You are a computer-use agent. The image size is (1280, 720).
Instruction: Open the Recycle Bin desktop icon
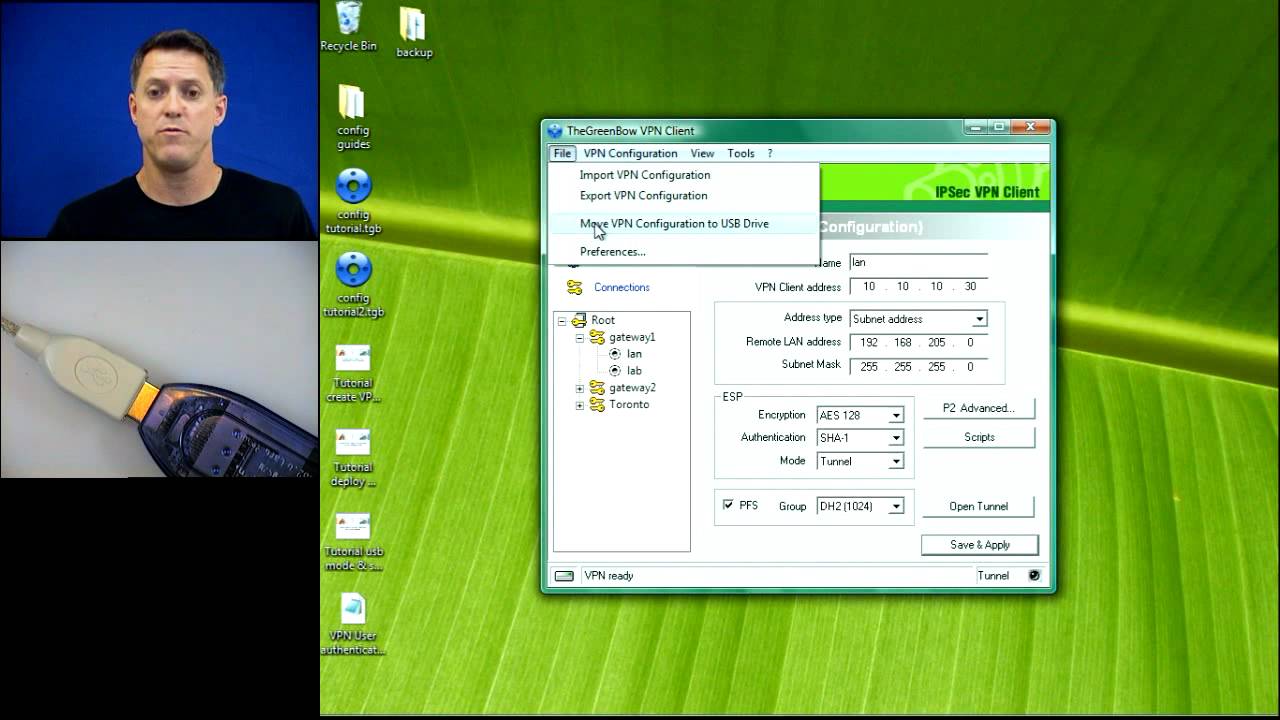coord(348,27)
